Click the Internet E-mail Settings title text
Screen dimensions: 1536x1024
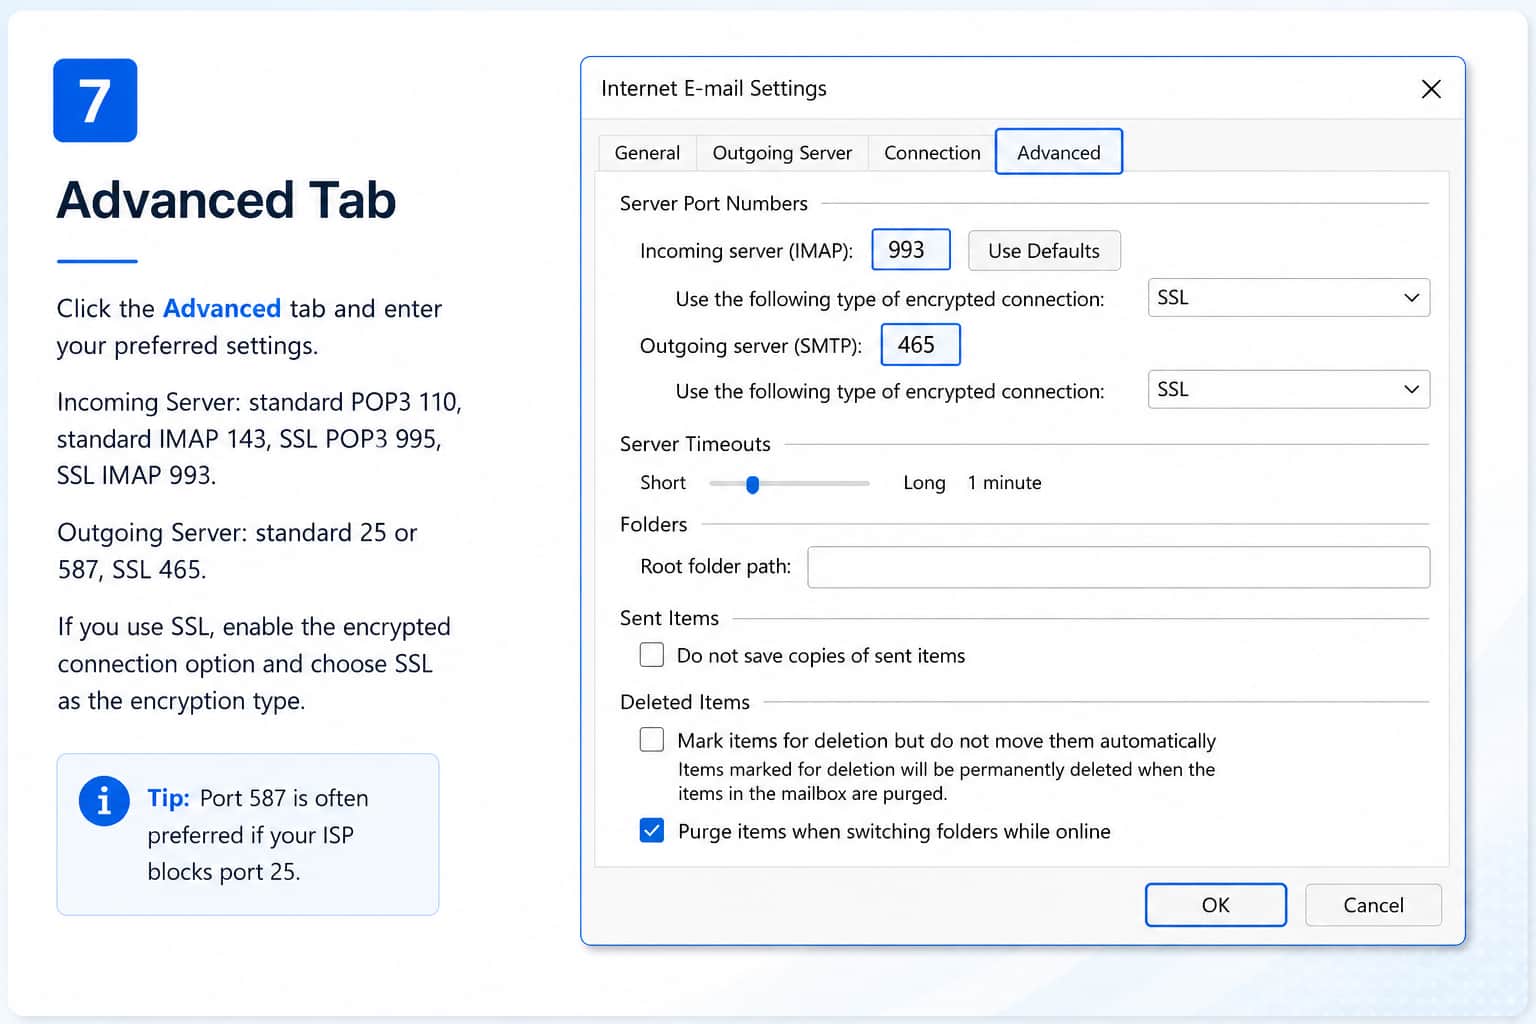tap(714, 88)
